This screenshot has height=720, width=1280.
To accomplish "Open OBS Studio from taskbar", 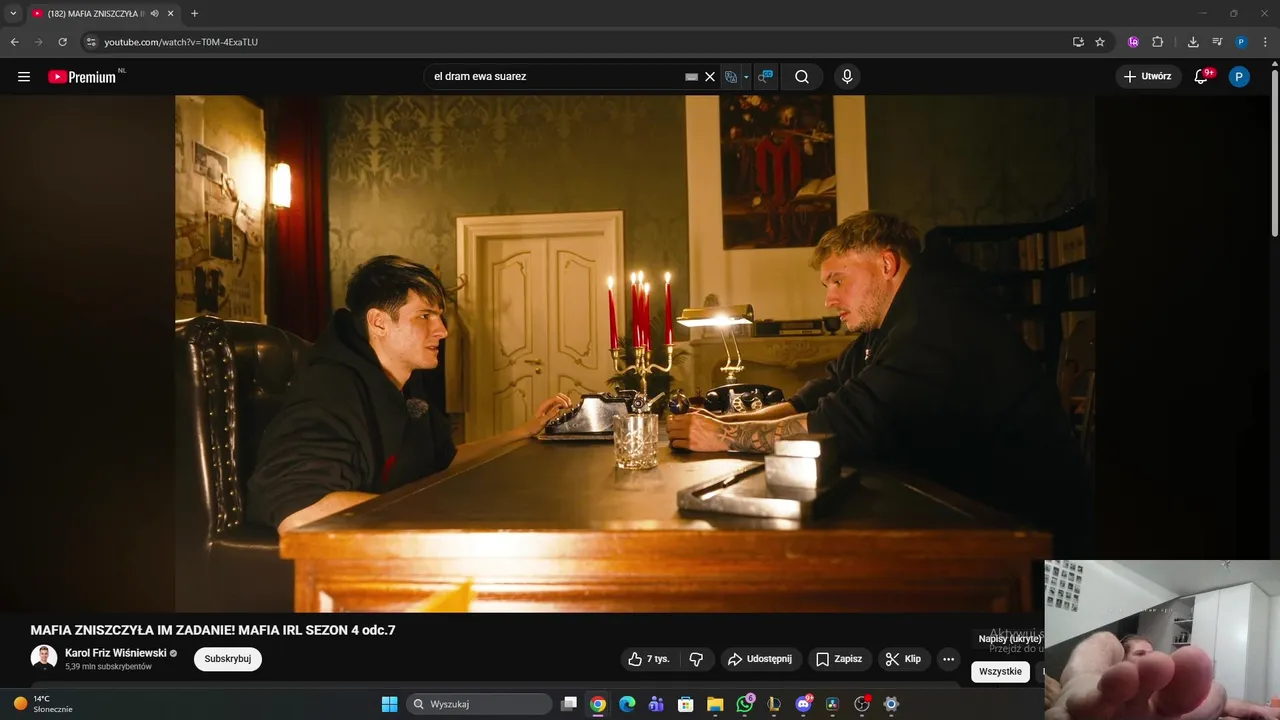I will (862, 704).
